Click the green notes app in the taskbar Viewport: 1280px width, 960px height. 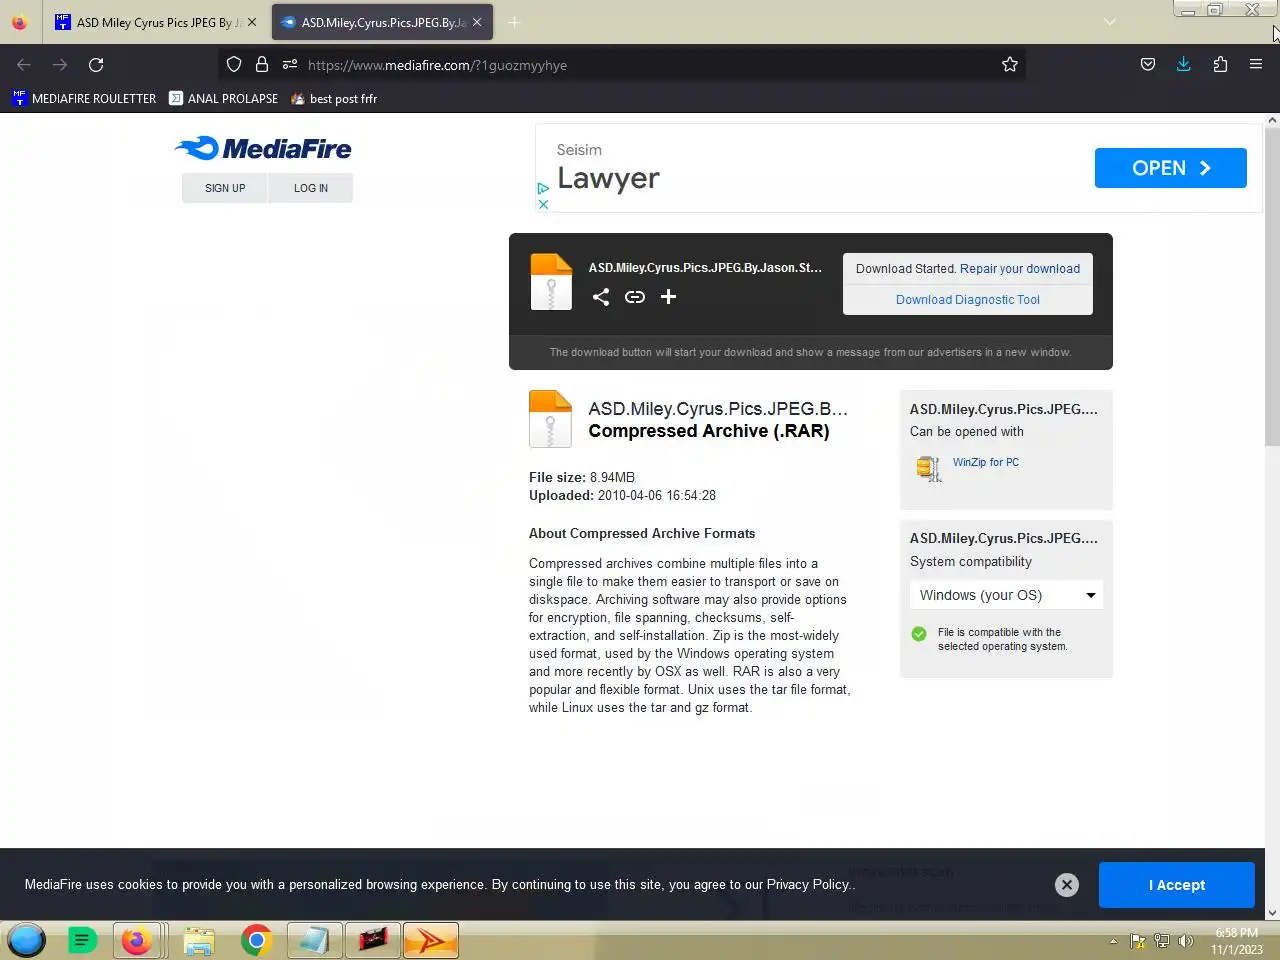[82, 941]
